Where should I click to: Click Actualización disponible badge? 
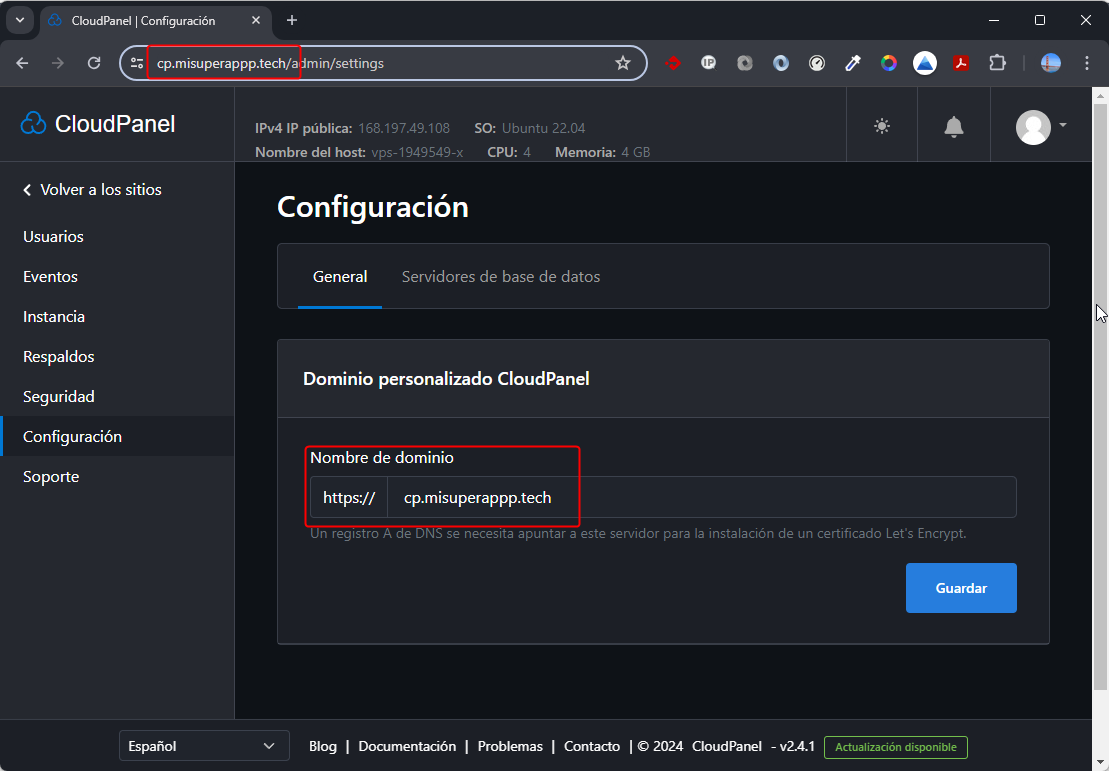895,747
